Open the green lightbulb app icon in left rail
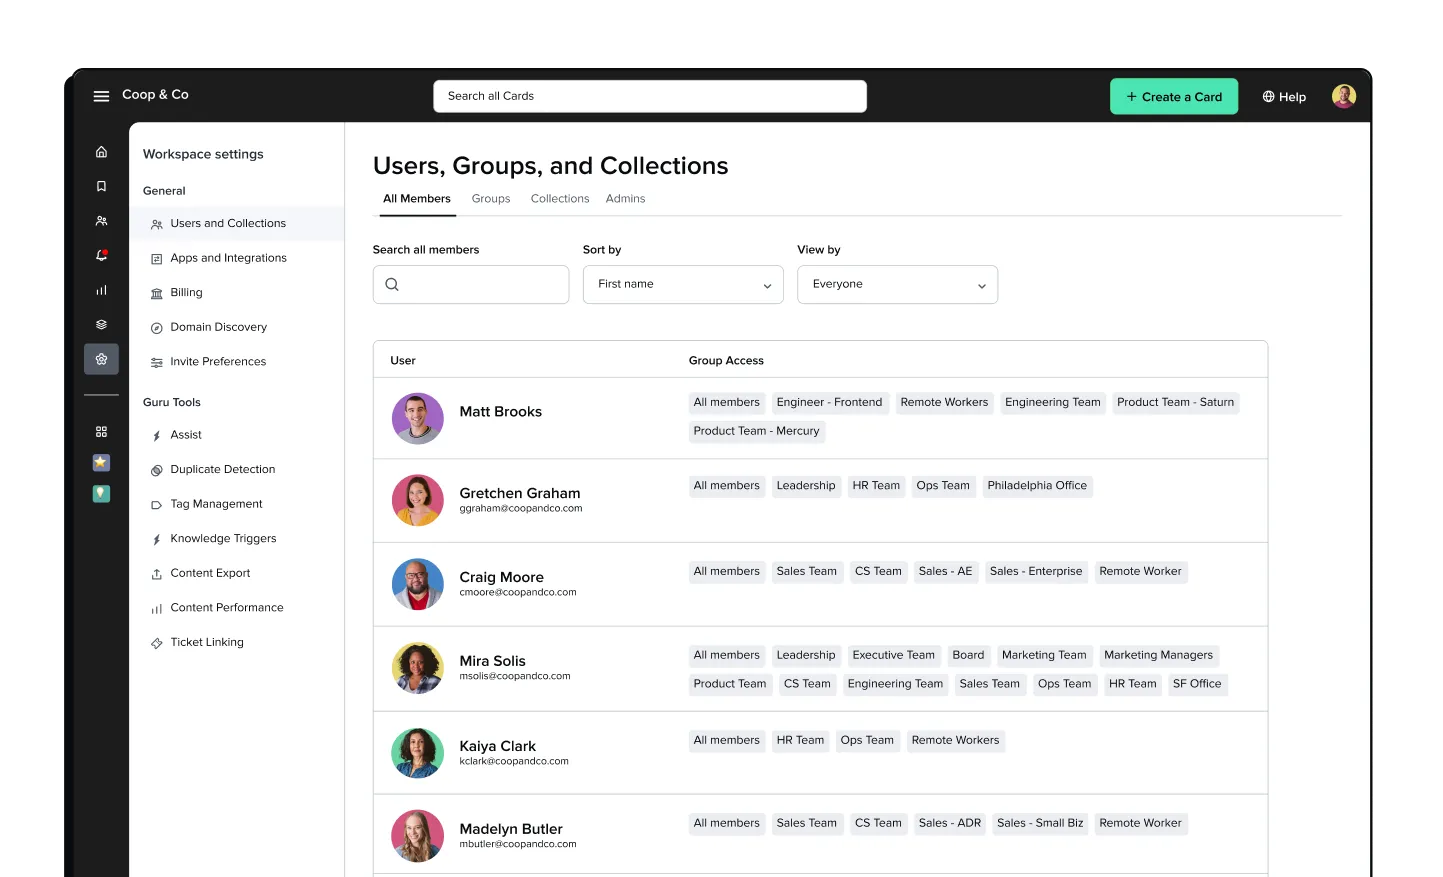The image size is (1443, 877). (x=101, y=494)
